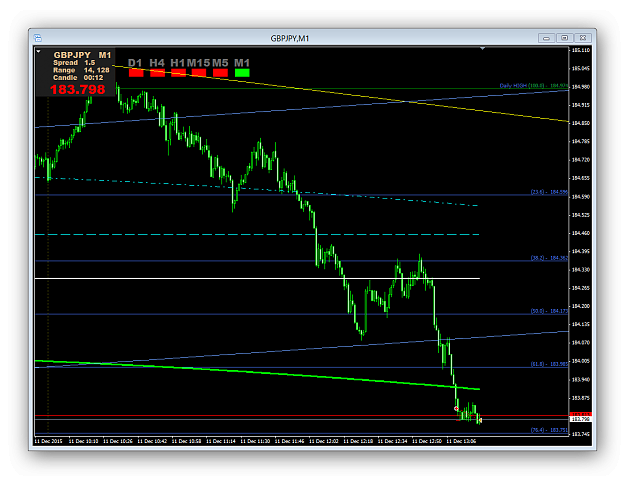The width and height of the screenshot is (625, 479).
Task: Click the red circle marker on the chart
Action: coord(456,408)
